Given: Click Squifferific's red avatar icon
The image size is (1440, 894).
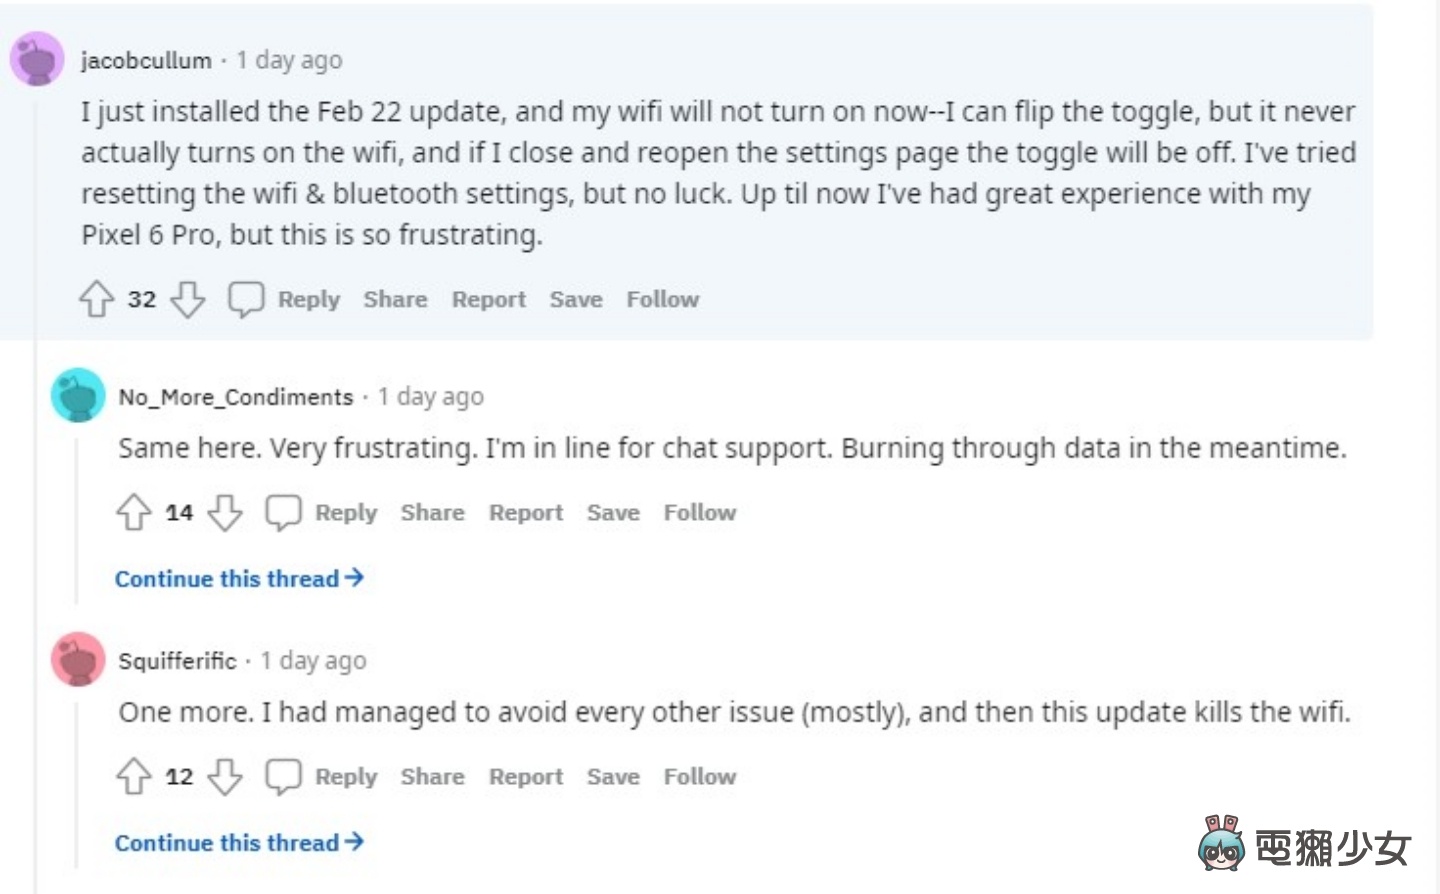Looking at the screenshot, I should pos(78,659).
